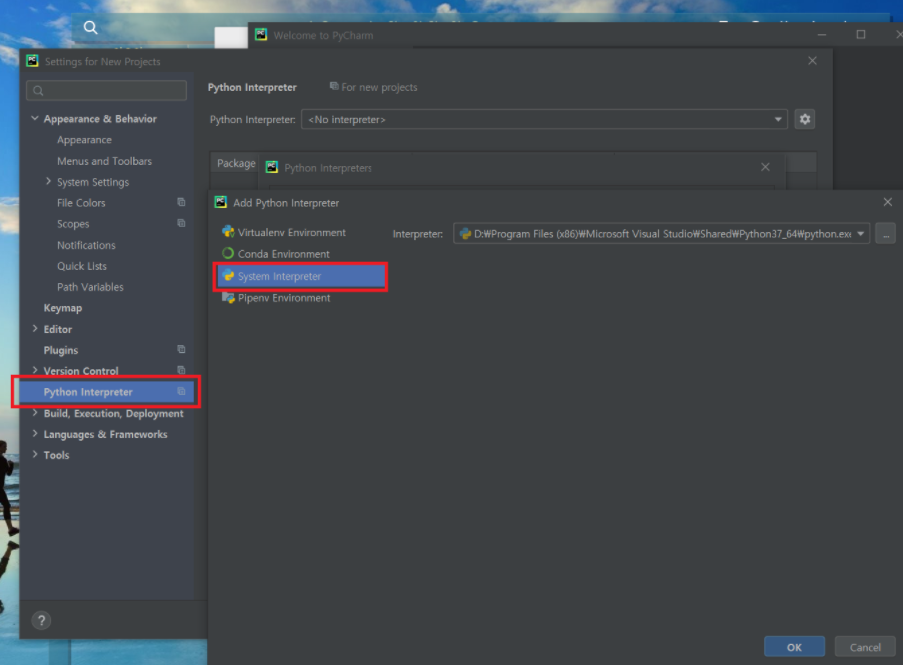Click PyCharm icon in Python Interpreters dialog title

(272, 167)
